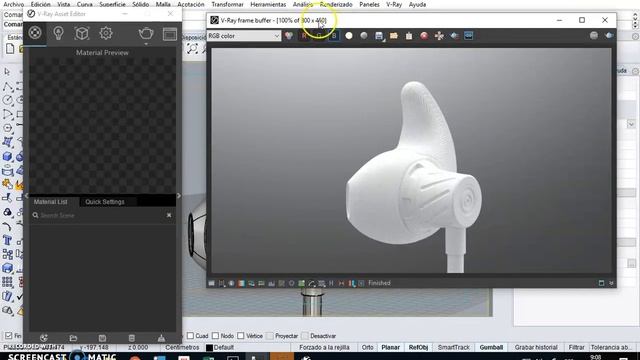Toggle Planar mode in status bar

(391, 347)
